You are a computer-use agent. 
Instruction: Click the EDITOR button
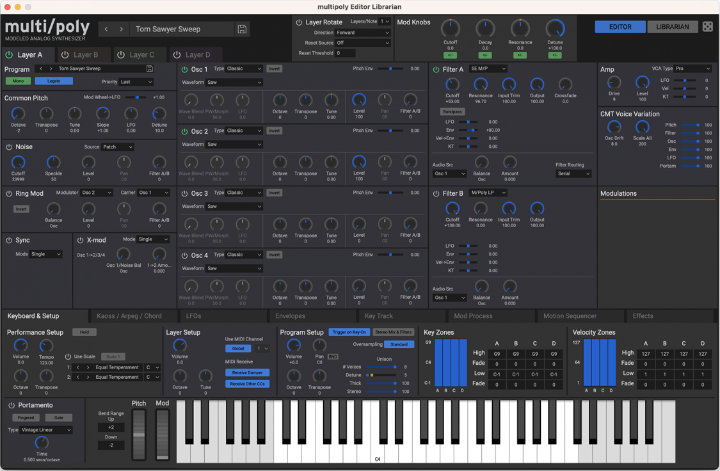click(x=620, y=27)
